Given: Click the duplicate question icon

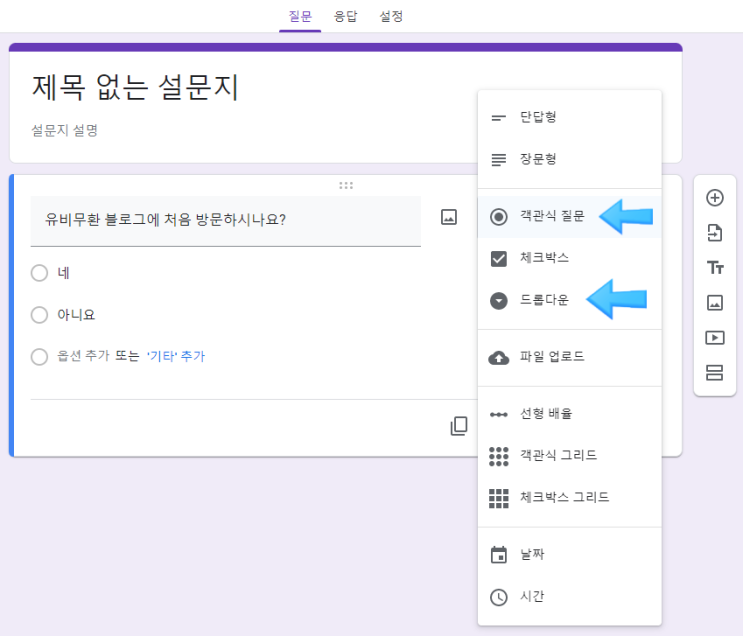Looking at the screenshot, I should pyautogui.click(x=459, y=426).
